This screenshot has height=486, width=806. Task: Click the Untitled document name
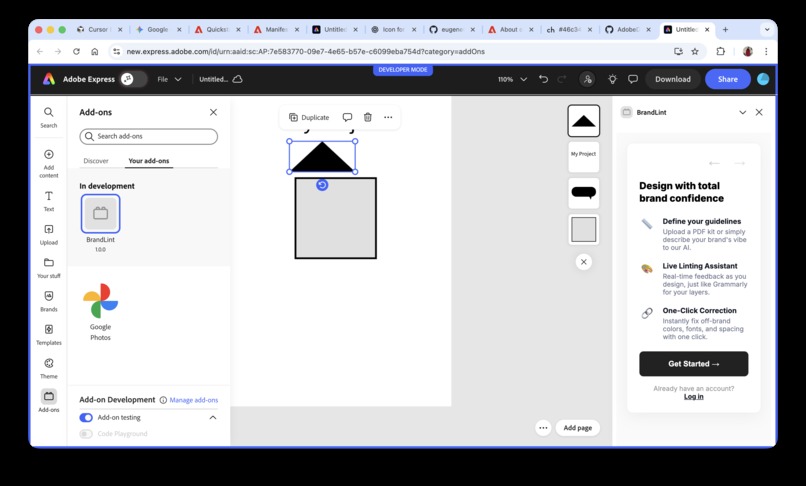click(x=213, y=79)
